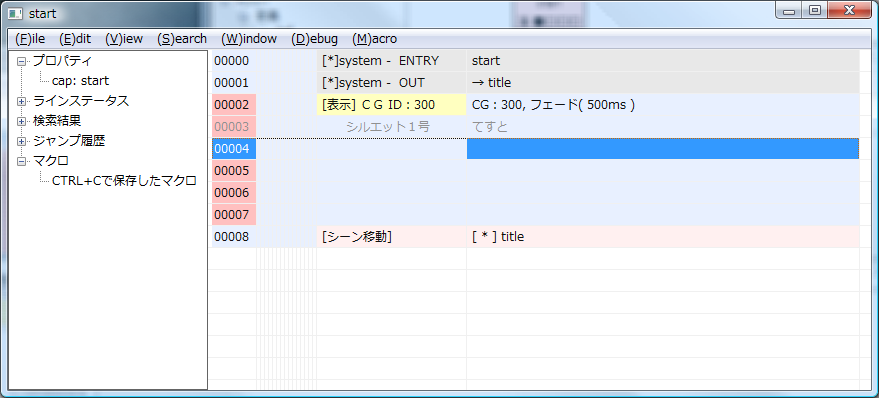Open the (M)acro menu
The width and height of the screenshot is (879, 398).
(x=374, y=39)
